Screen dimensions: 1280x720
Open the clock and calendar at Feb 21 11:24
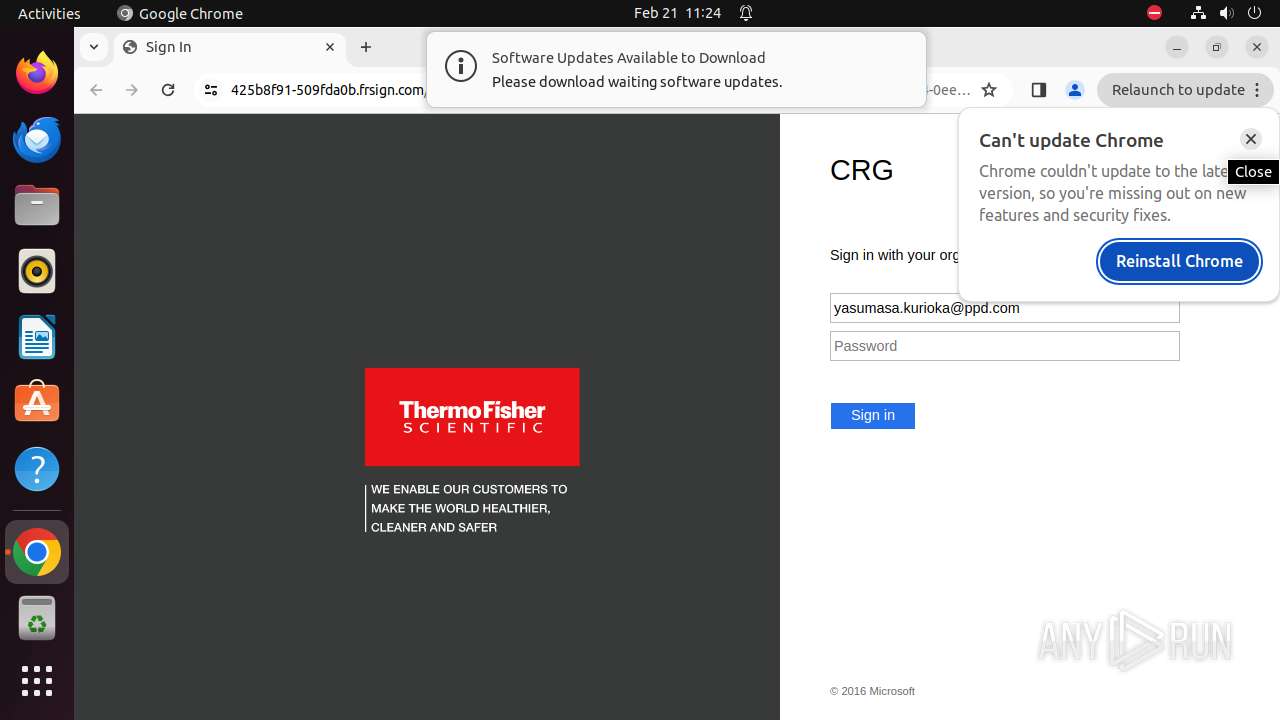tap(677, 13)
